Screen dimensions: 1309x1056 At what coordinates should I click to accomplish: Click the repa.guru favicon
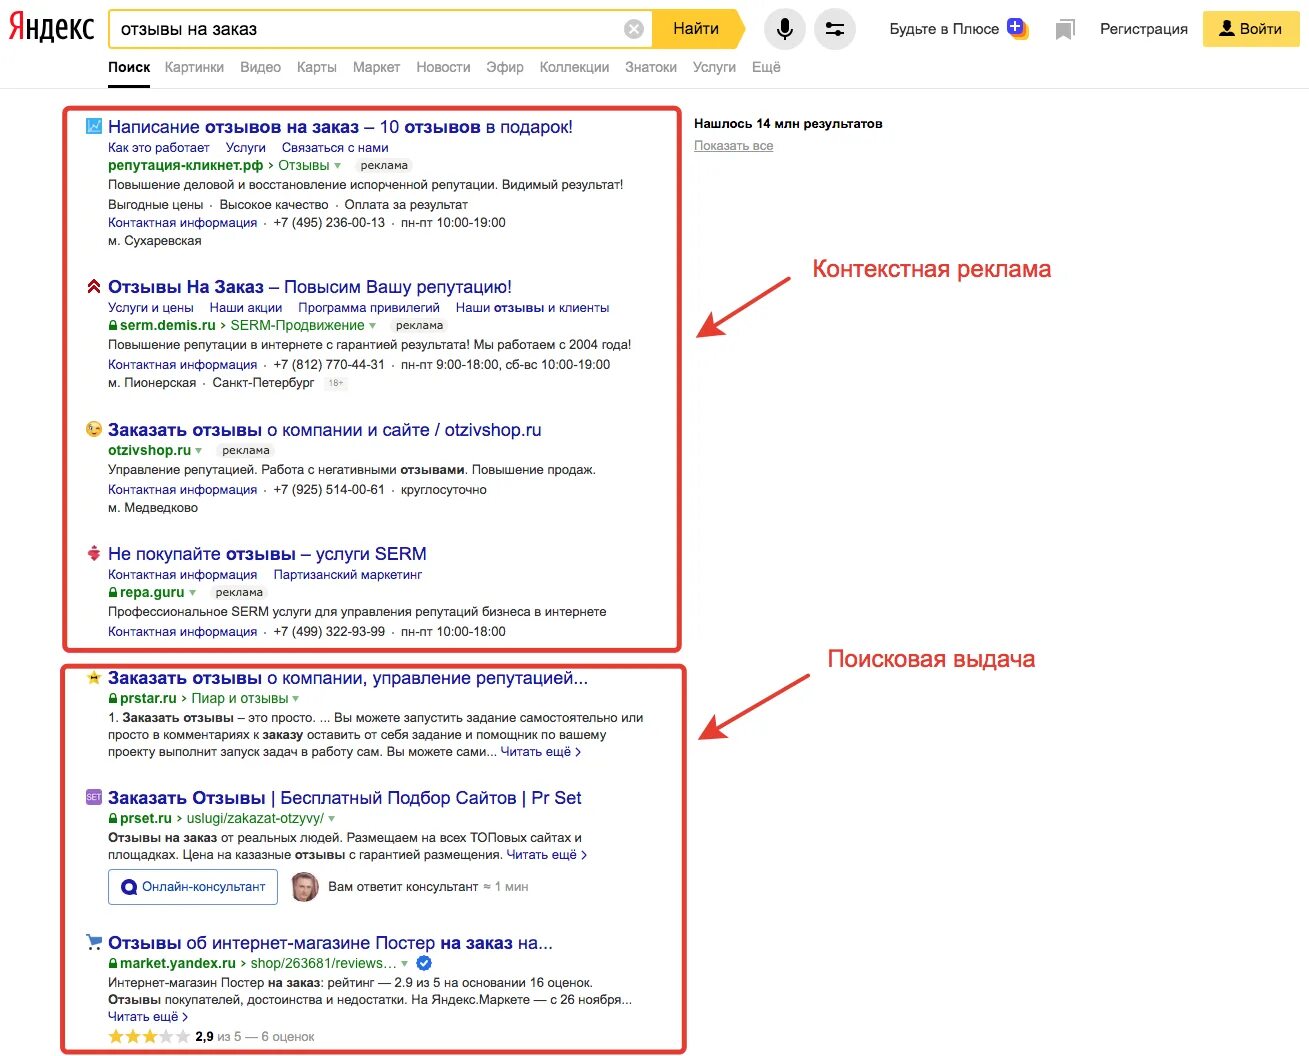94,553
